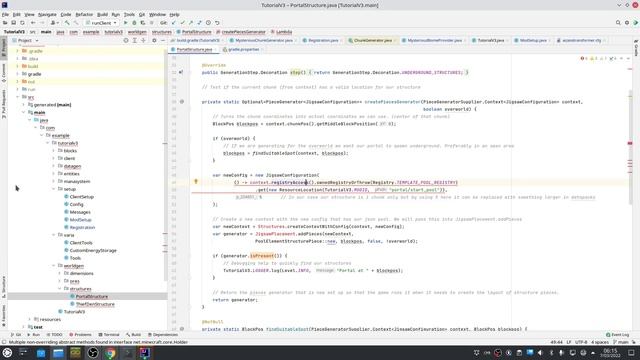Expand the datagen package
Image resolution: width=640 pixels, height=360 pixels.
coord(53,166)
